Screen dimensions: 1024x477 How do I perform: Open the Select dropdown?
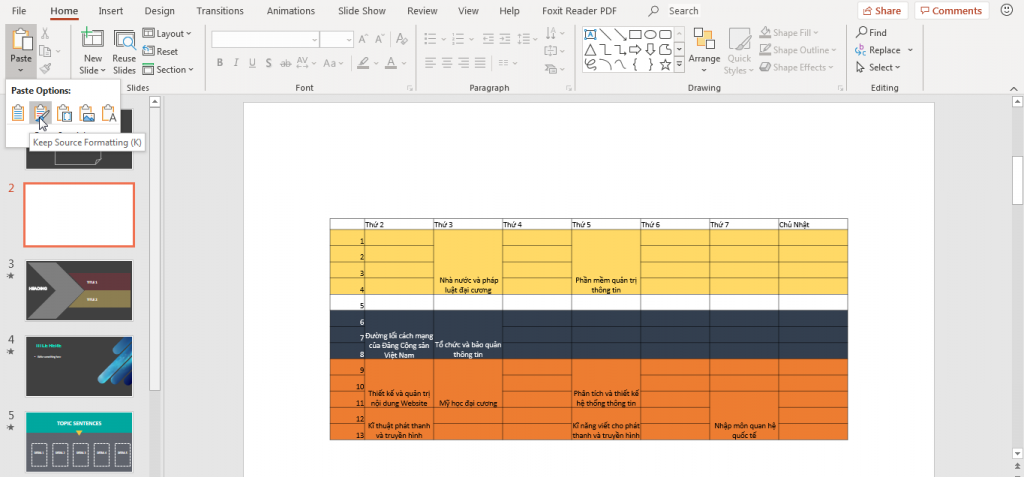[878, 67]
